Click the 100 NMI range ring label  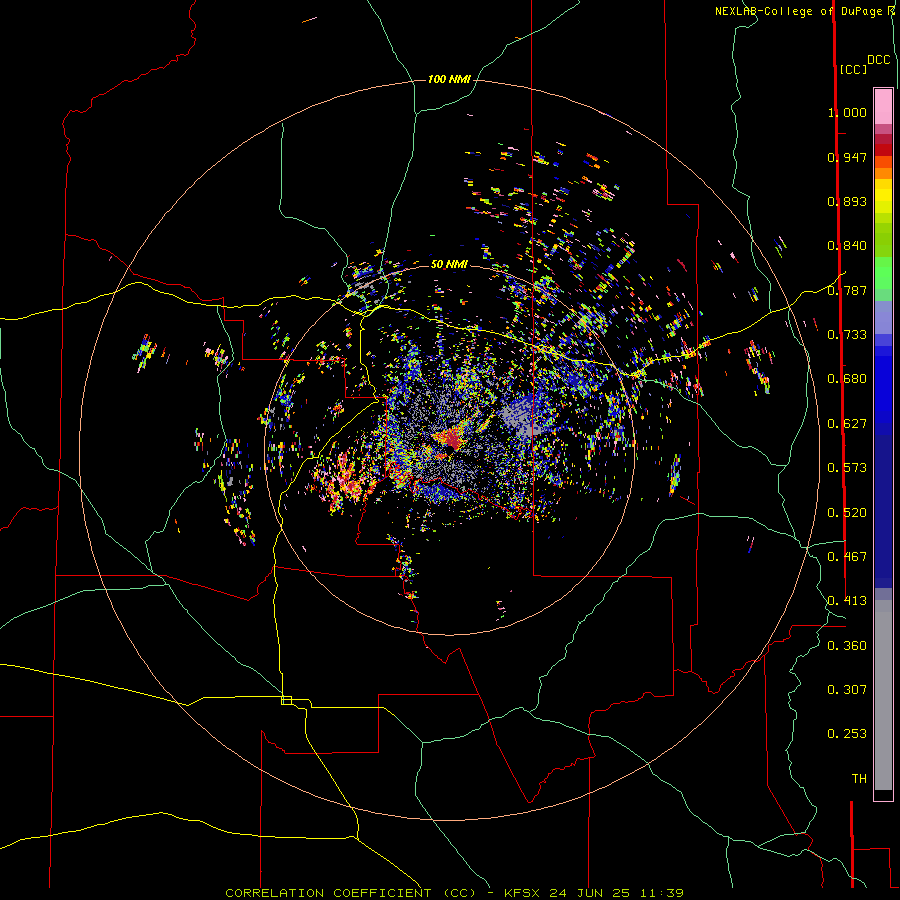pyautogui.click(x=449, y=79)
